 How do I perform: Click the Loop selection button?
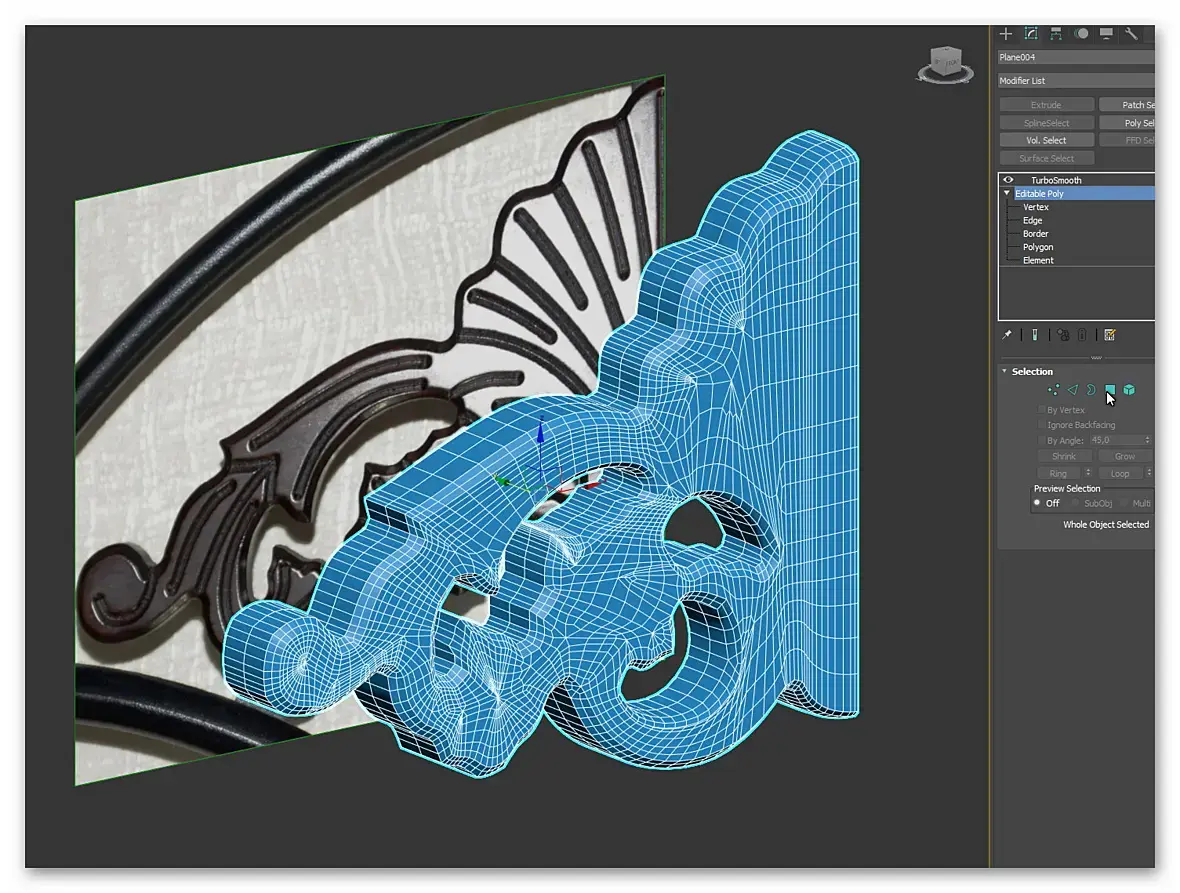point(1120,473)
